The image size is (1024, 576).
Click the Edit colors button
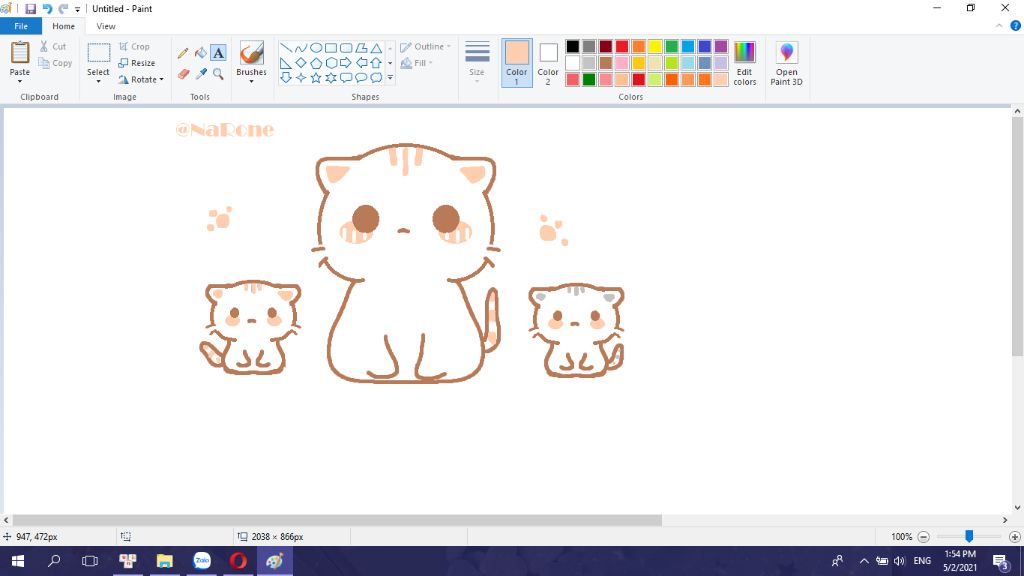coord(744,63)
